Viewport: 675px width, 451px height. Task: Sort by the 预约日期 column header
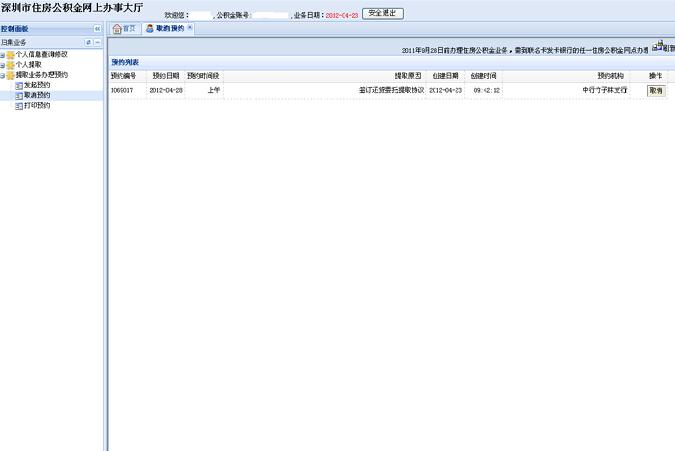[x=165, y=76]
